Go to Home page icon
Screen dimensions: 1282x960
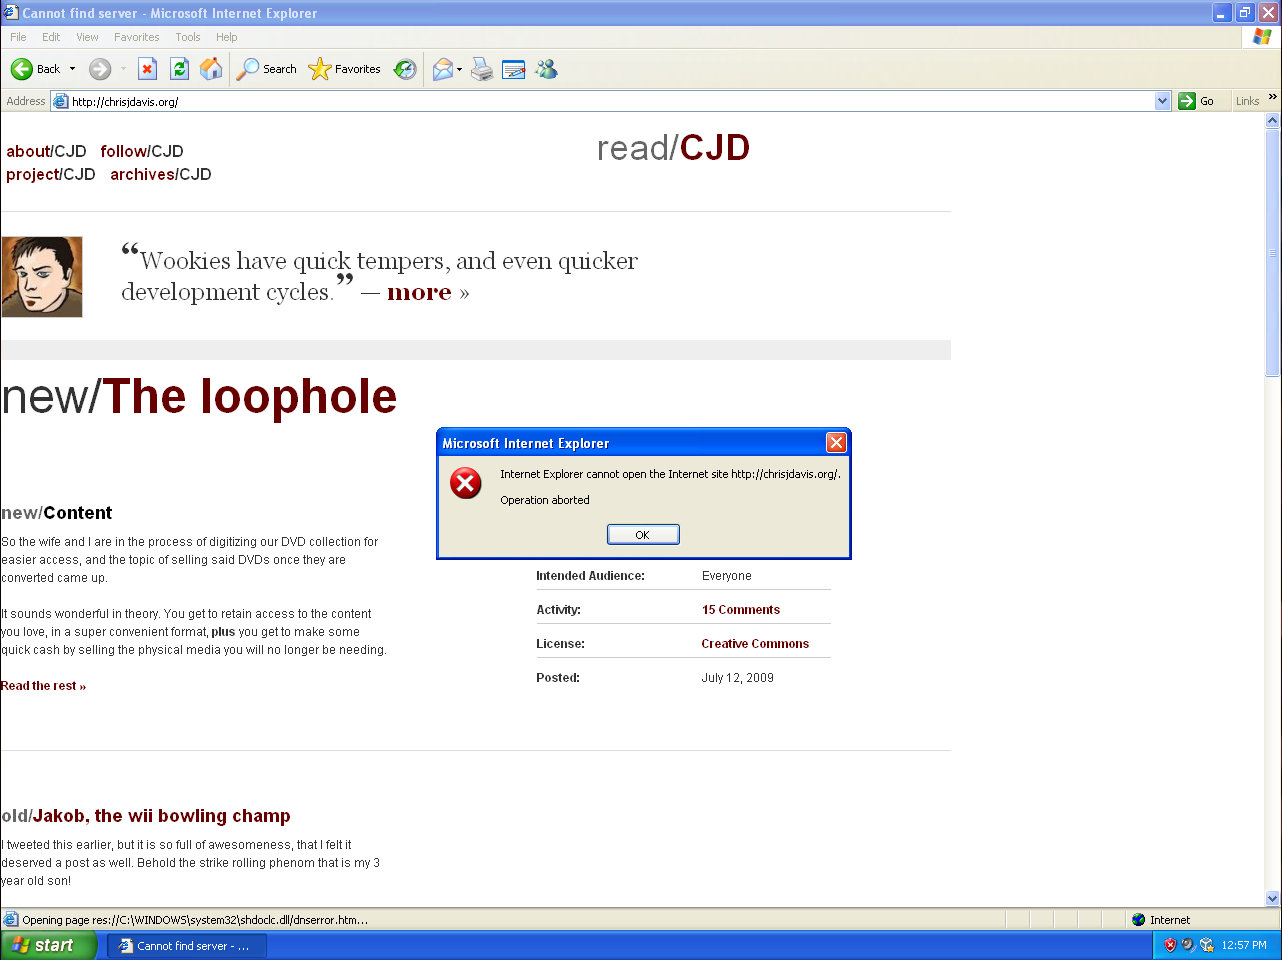[x=211, y=69]
